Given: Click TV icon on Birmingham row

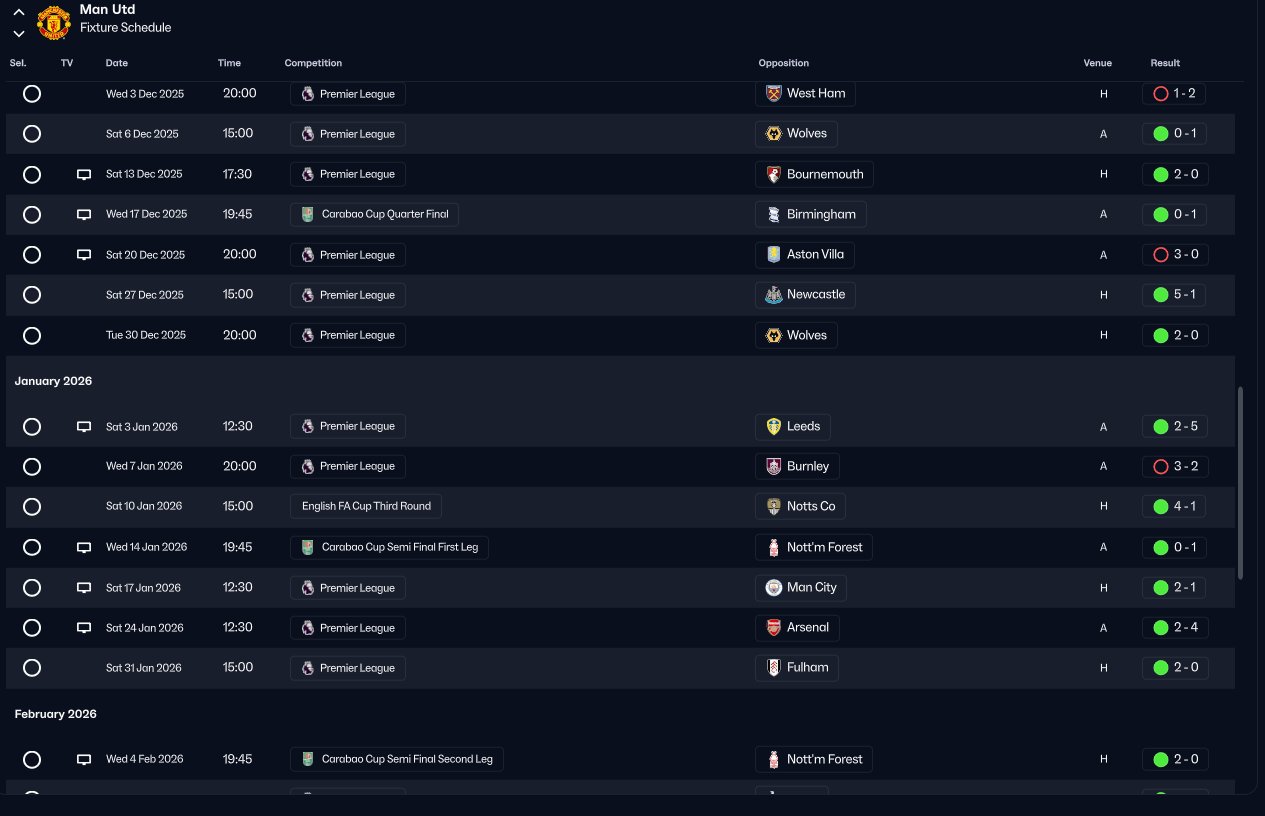Looking at the screenshot, I should [84, 214].
